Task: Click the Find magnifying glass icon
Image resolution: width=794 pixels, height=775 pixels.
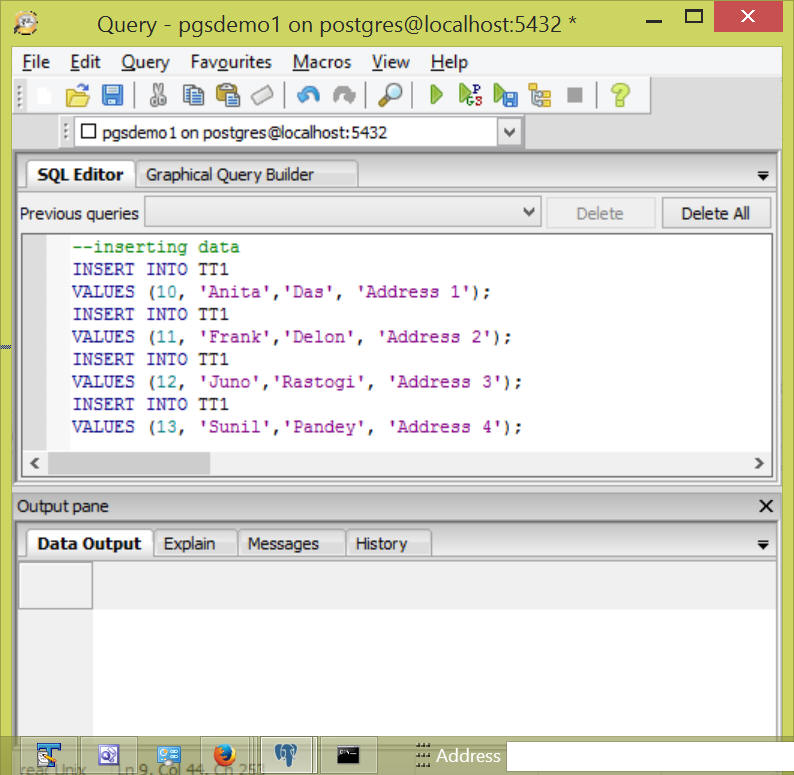Action: point(390,95)
